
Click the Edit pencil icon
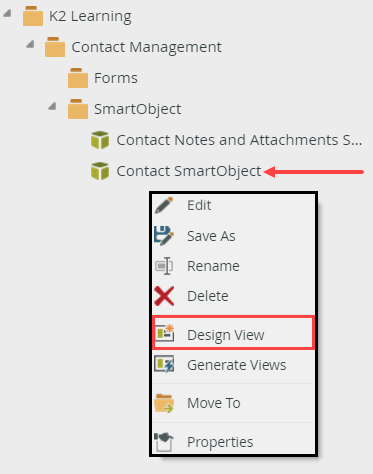click(164, 205)
